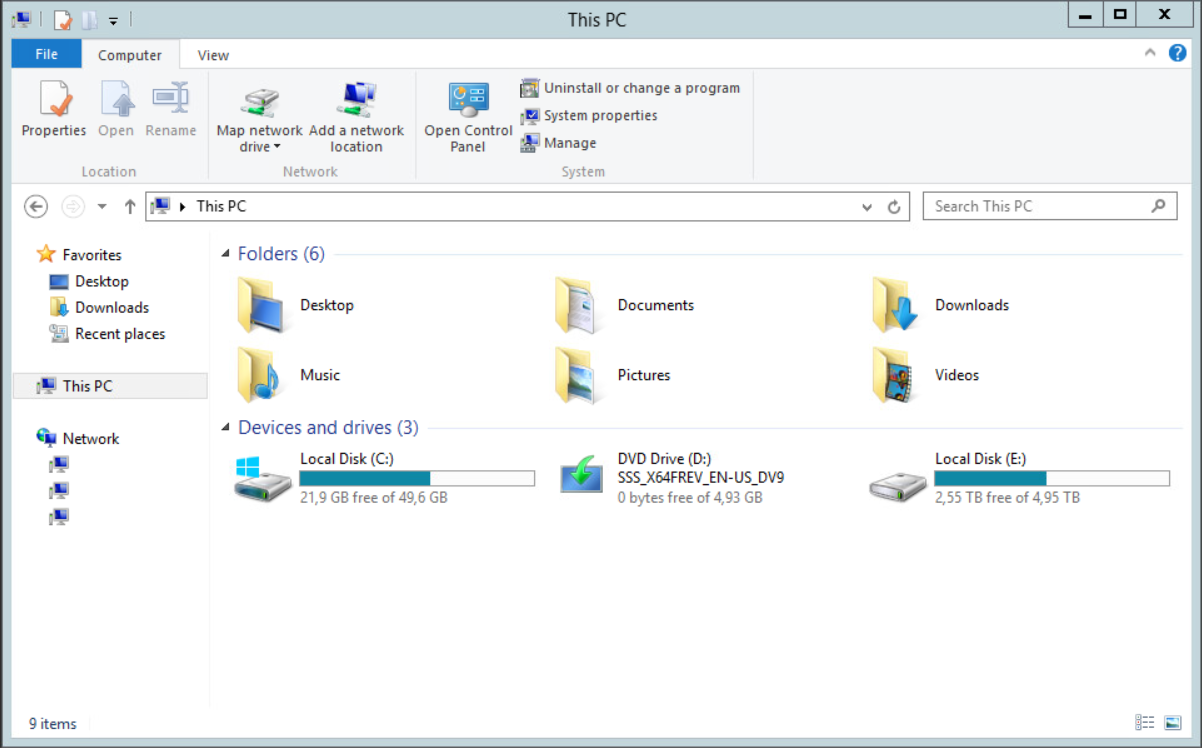Screen dimensions: 1202x748
Task: Select the DVD Drive (D:) icon
Action: pos(581,473)
